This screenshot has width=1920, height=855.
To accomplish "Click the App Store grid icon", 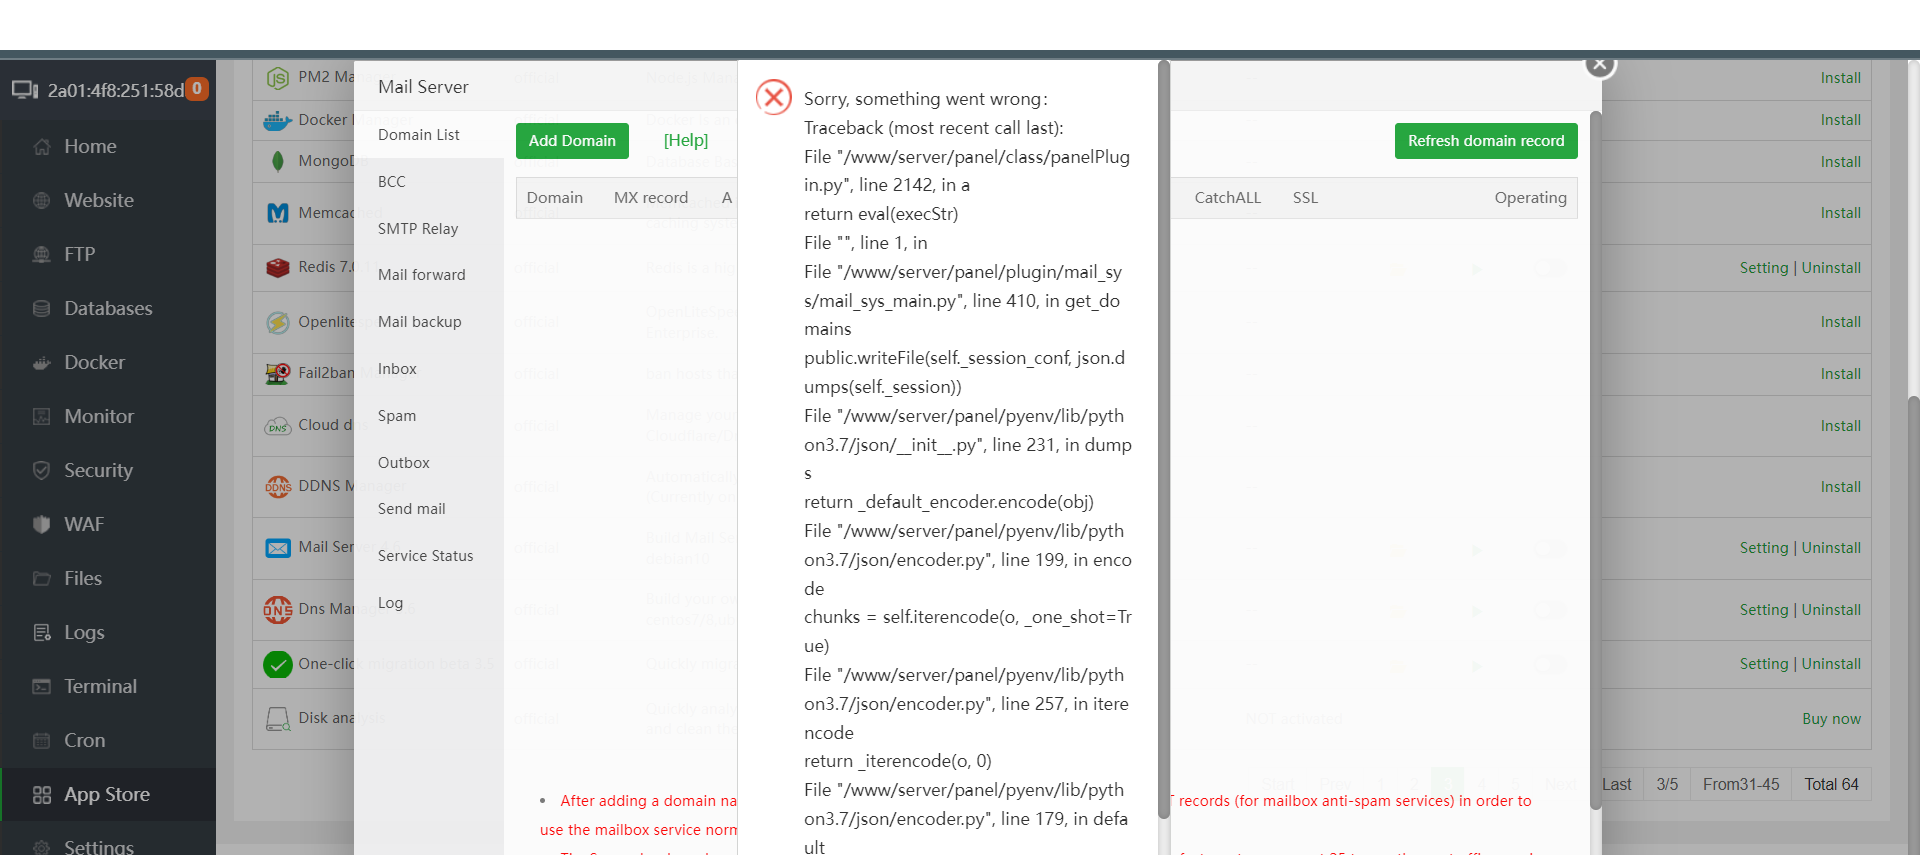I will (42, 795).
